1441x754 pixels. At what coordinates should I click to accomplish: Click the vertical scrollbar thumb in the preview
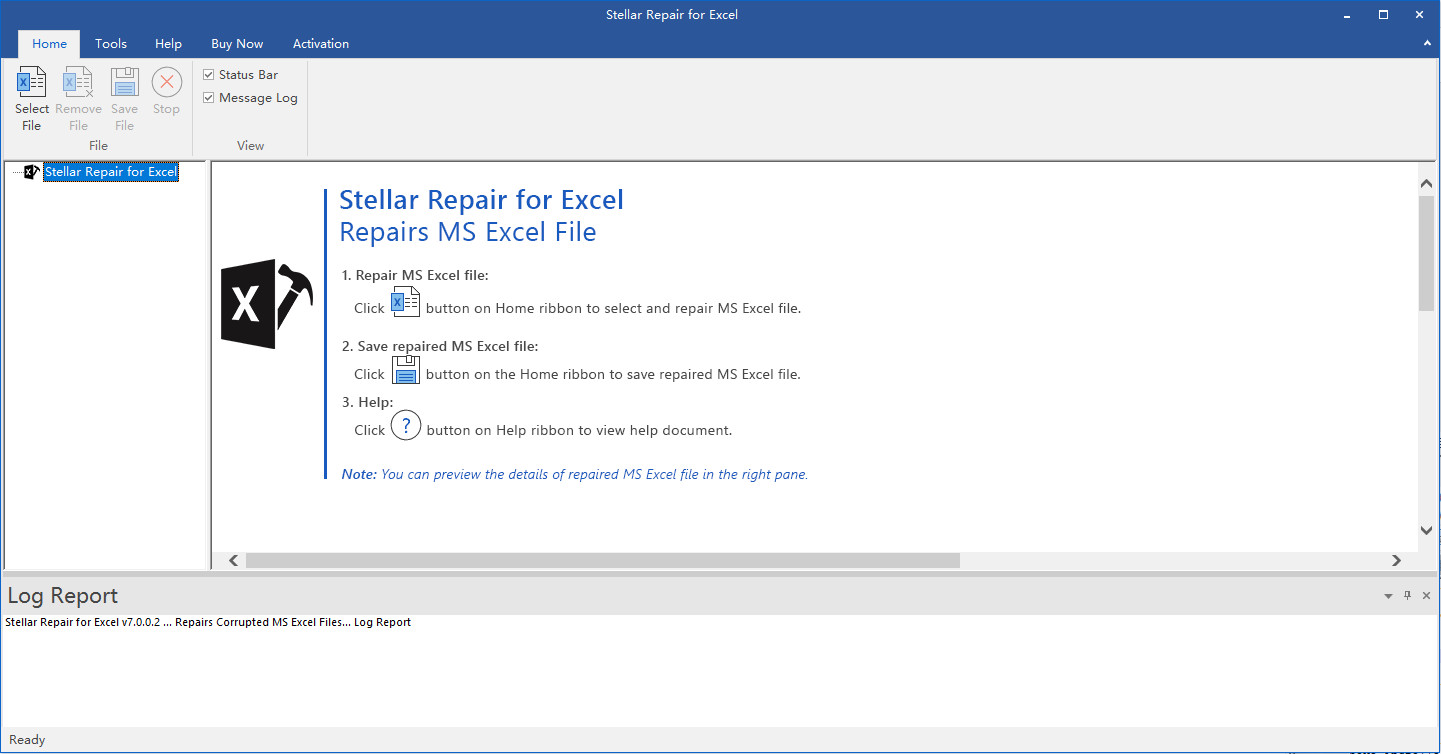1426,253
